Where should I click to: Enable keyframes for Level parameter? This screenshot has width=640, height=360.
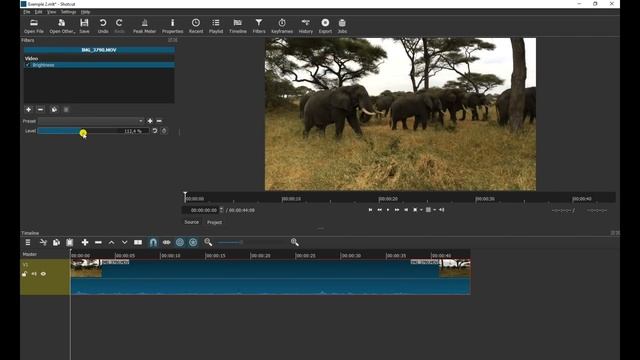(164, 131)
